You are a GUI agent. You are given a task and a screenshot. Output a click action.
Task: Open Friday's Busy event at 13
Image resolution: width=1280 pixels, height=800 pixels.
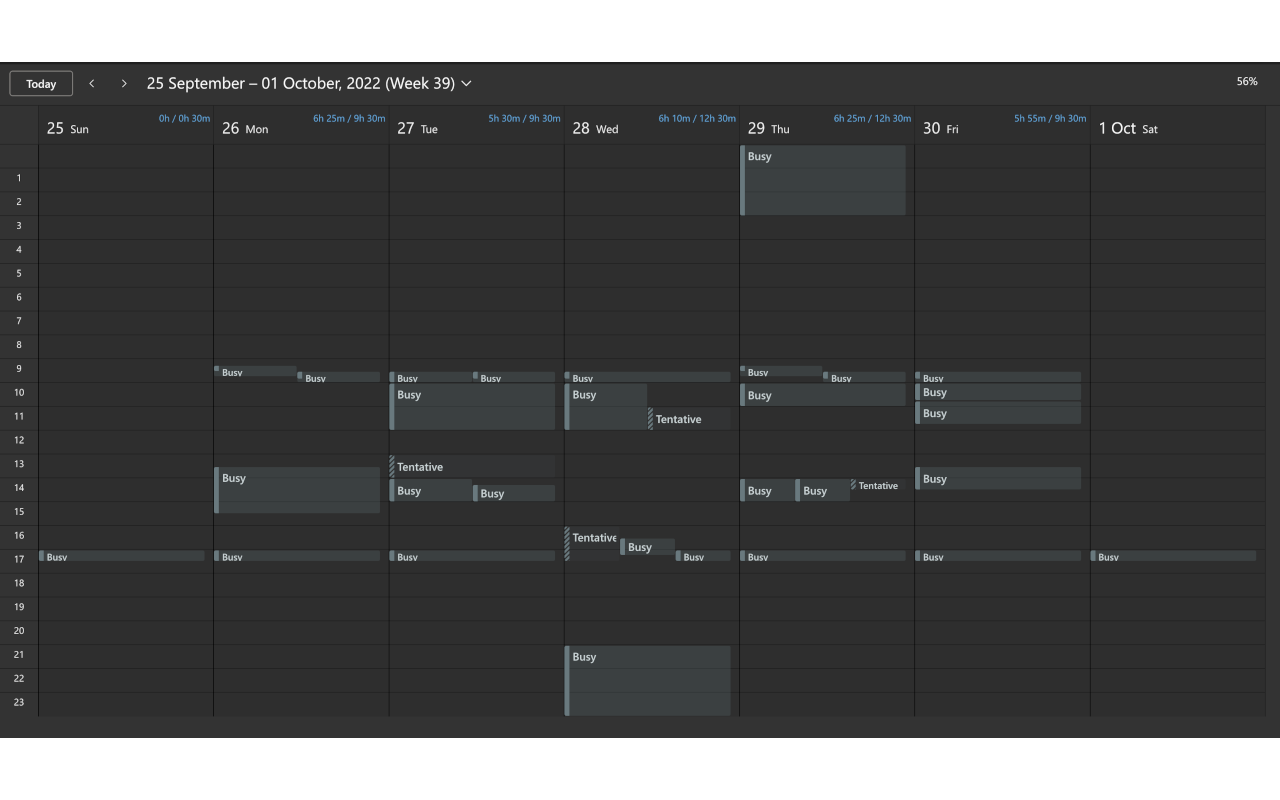click(998, 479)
